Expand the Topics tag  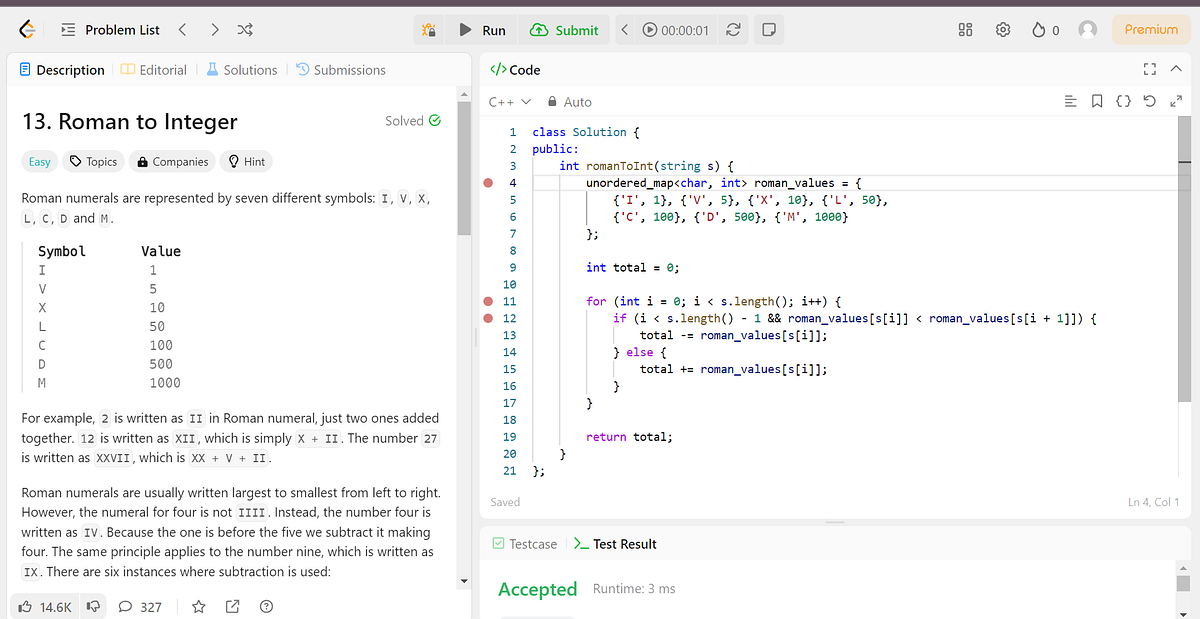click(92, 161)
